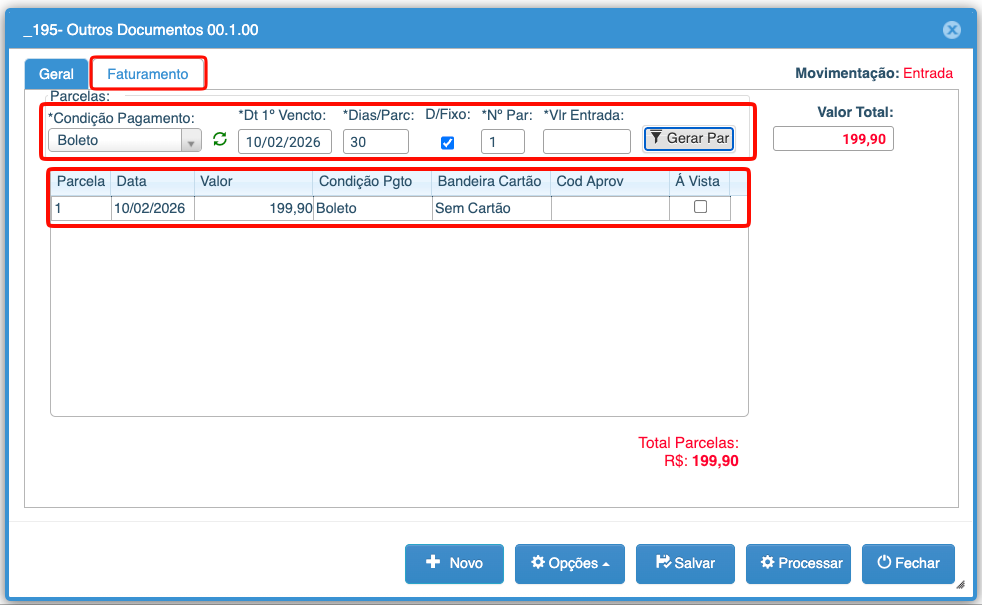This screenshot has height=605, width=982.
Task: Open Opções gear menu
Action: point(569,564)
